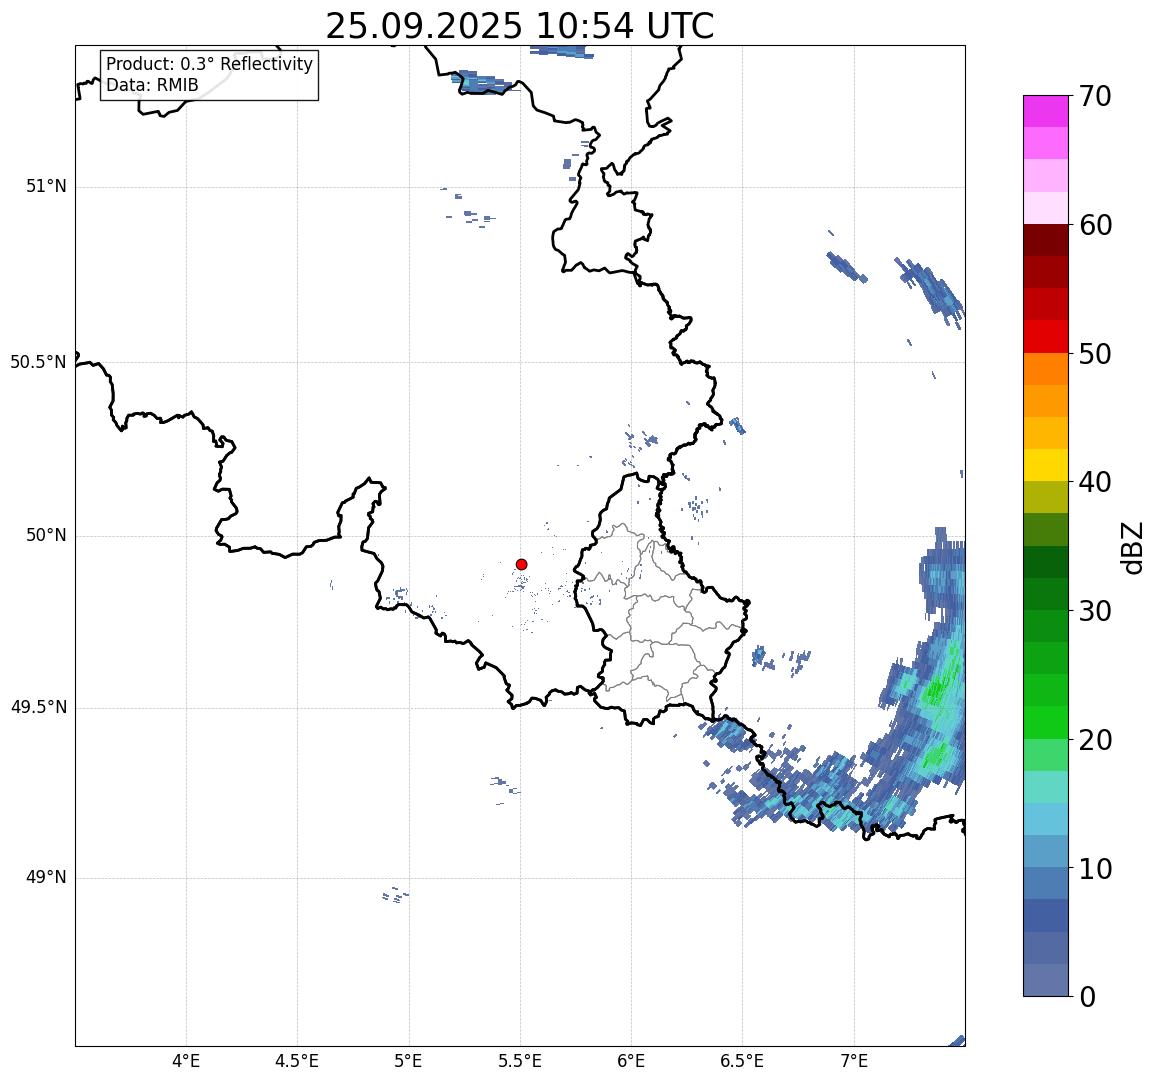The height and width of the screenshot is (1081, 1157).
Task: Click the '7°E' longitude label
Action: (x=854, y=1061)
